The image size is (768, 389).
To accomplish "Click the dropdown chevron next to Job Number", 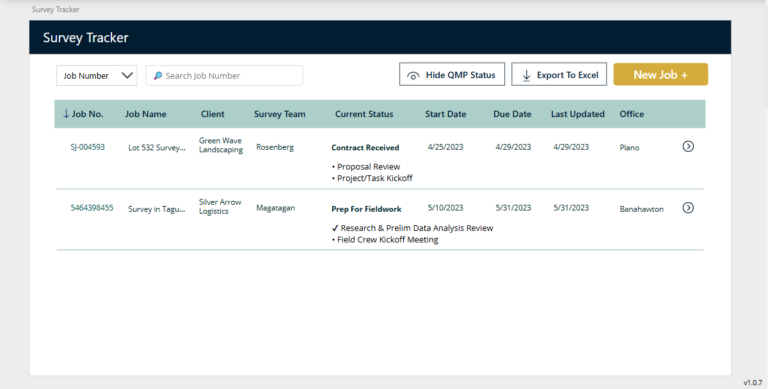I will click(127, 75).
